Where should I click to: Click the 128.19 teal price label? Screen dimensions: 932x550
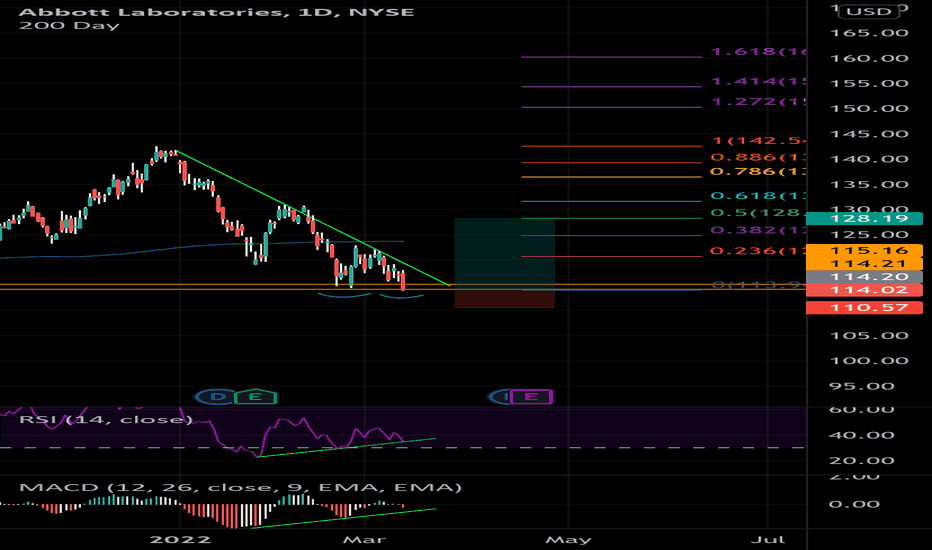click(x=864, y=218)
